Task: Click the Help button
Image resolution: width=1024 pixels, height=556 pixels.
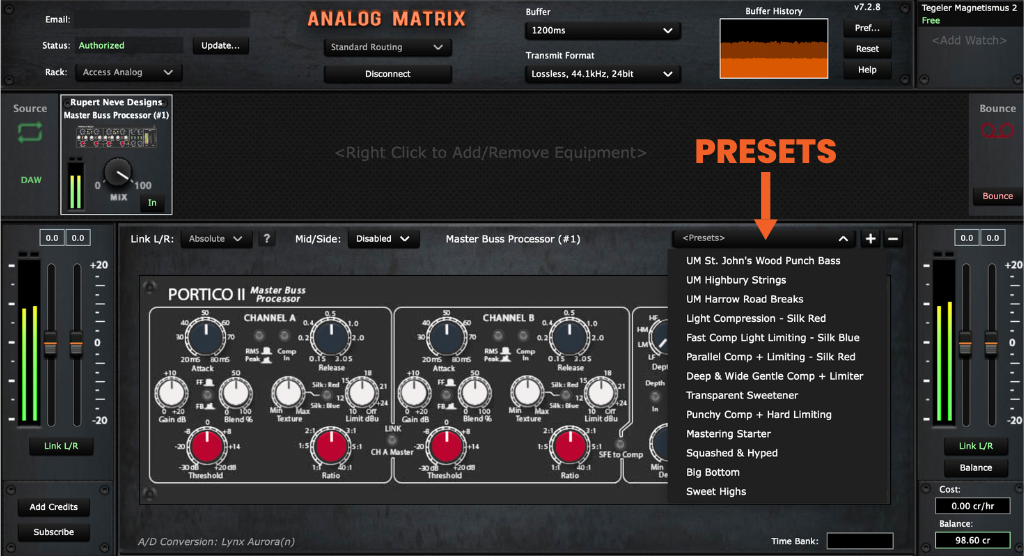Action: coord(867,70)
